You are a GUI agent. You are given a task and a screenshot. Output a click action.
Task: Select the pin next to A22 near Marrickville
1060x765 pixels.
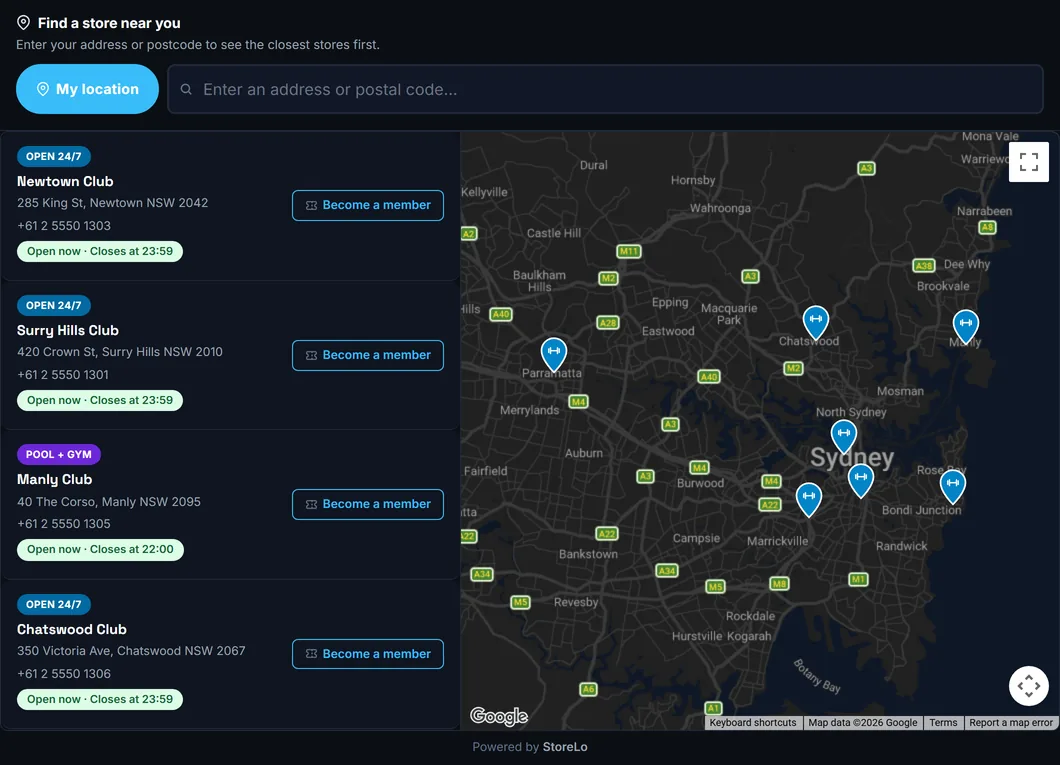[809, 499]
